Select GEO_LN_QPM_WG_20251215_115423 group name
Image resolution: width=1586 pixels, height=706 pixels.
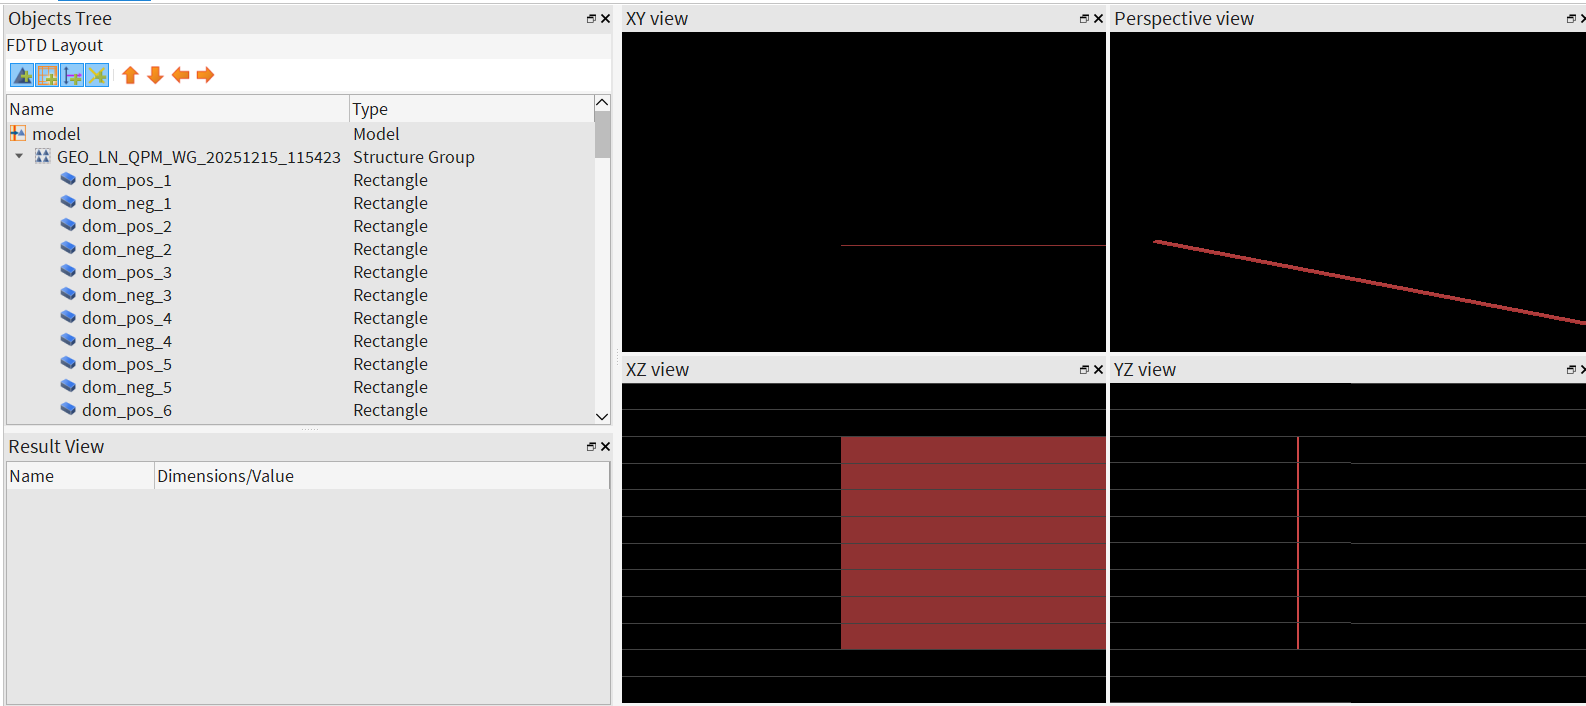coord(199,157)
